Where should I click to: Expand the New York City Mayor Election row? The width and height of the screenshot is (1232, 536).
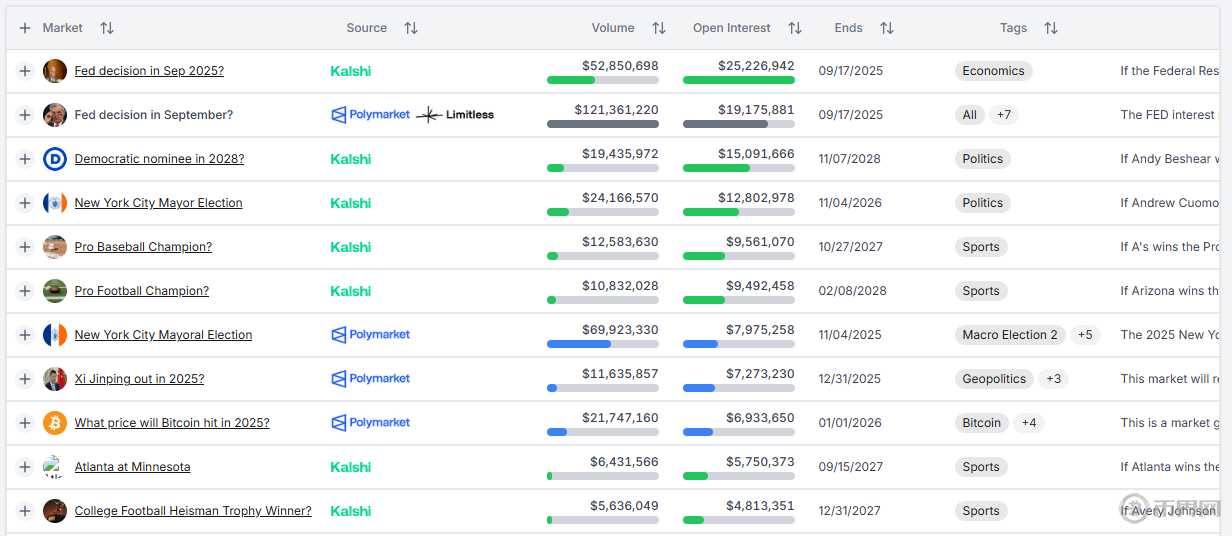pos(25,203)
